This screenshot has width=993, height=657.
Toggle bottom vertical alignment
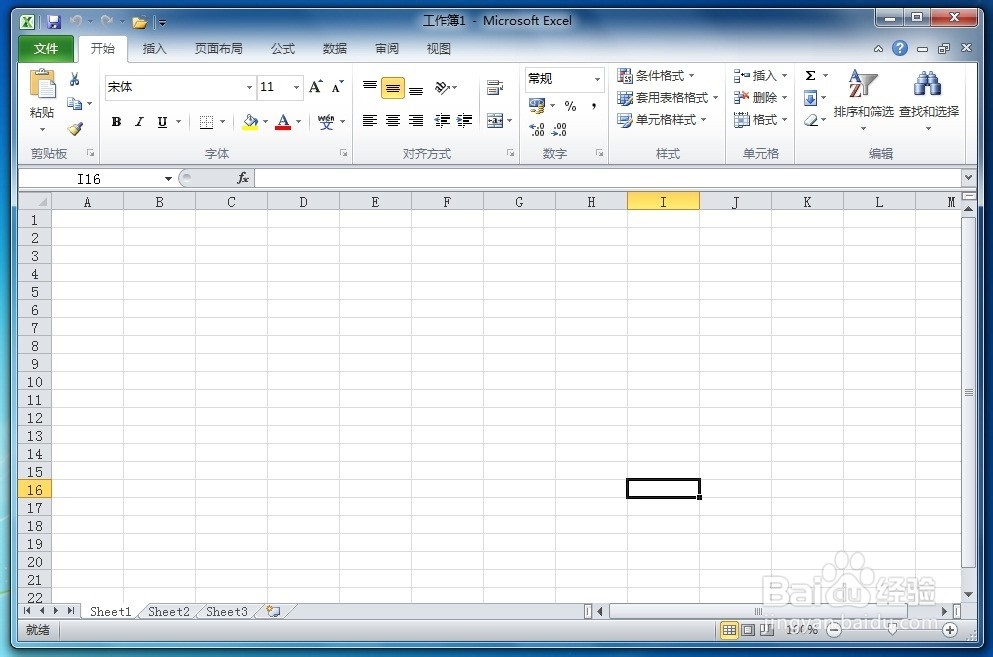416,89
